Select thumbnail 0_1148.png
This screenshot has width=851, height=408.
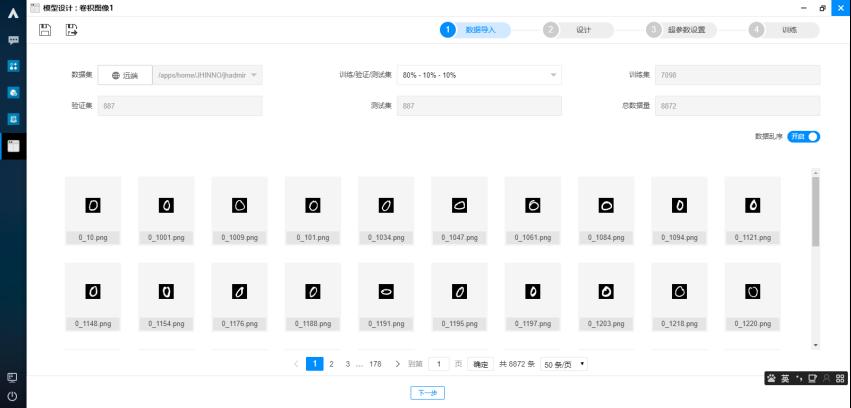pos(93,297)
